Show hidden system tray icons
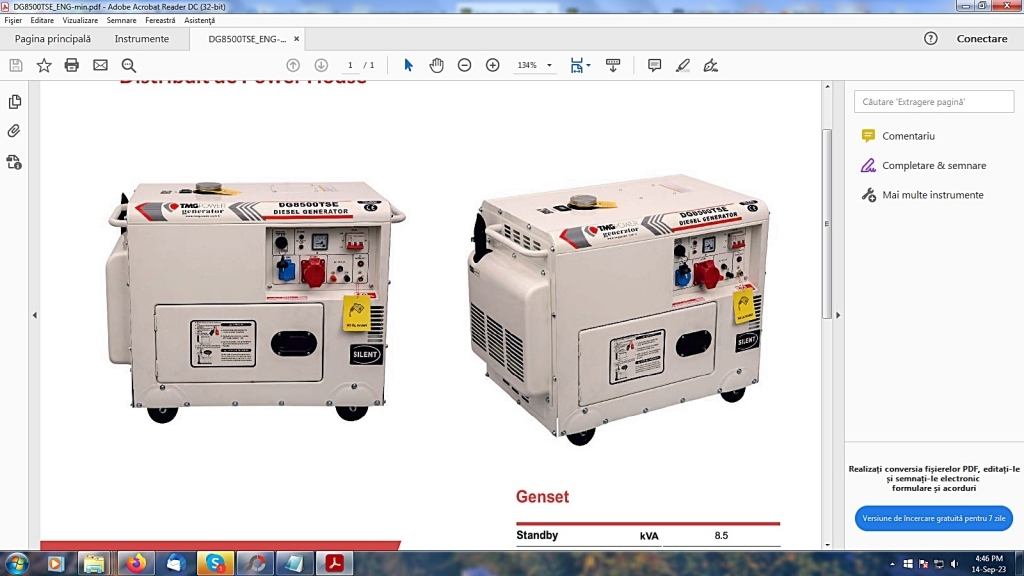The image size is (1024, 576). (892, 564)
